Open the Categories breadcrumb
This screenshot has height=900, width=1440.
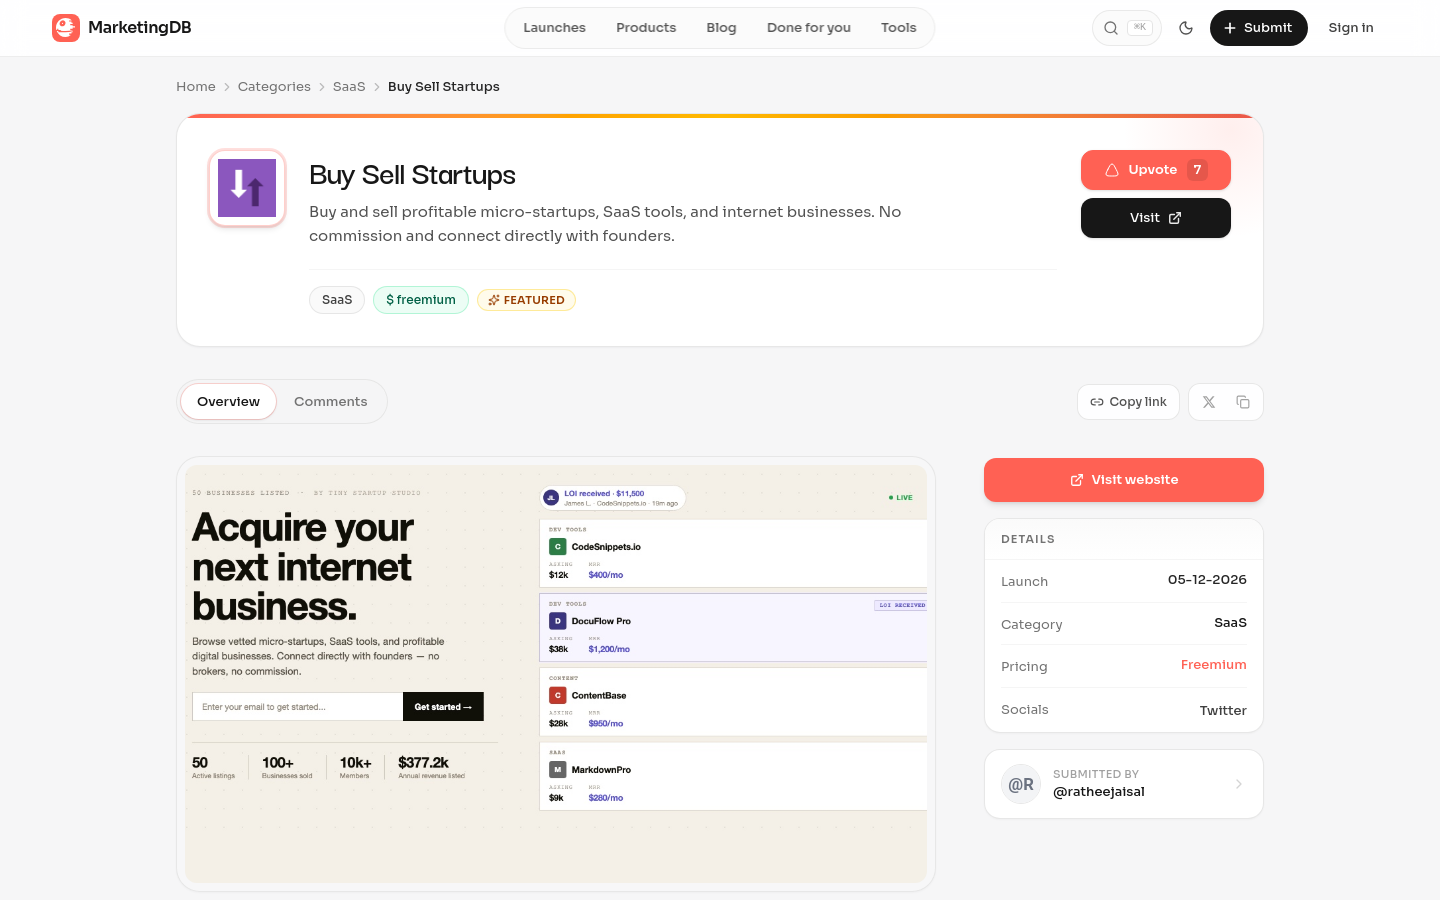[274, 87]
